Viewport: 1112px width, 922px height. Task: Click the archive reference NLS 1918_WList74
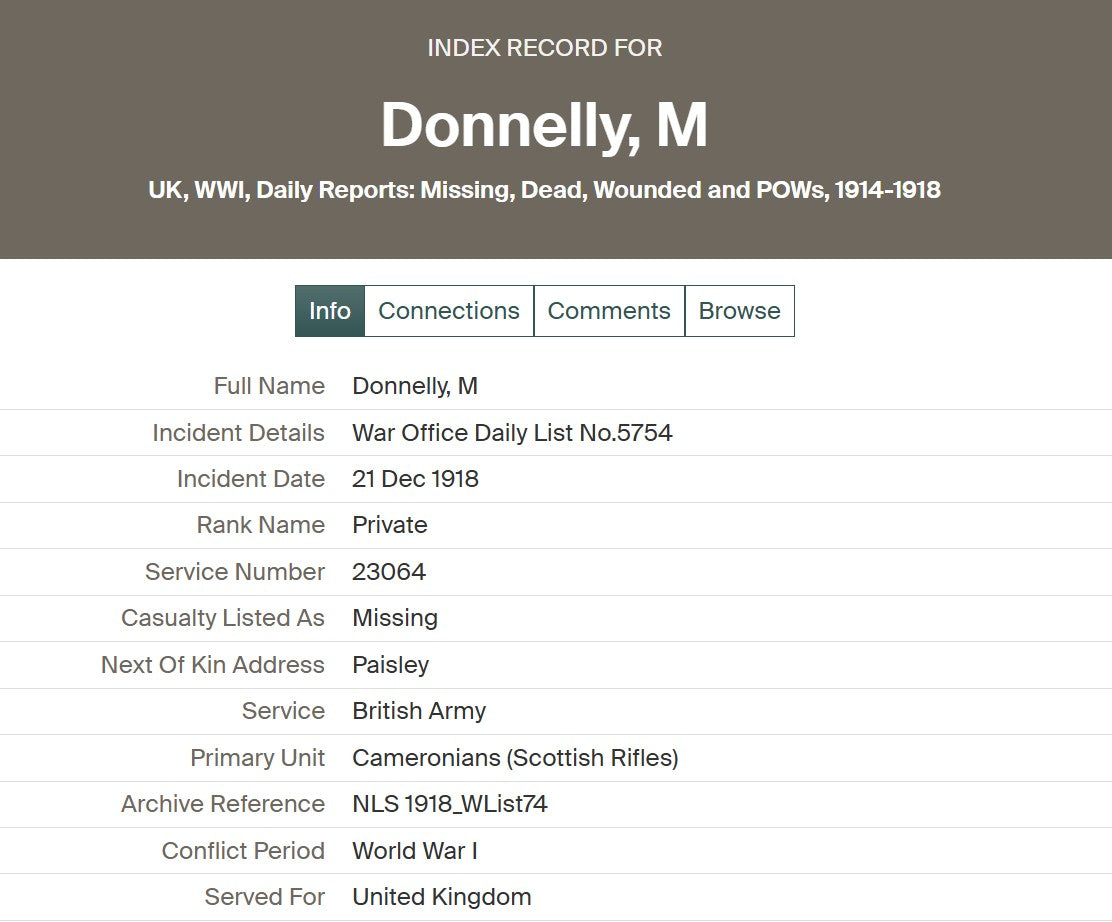450,804
